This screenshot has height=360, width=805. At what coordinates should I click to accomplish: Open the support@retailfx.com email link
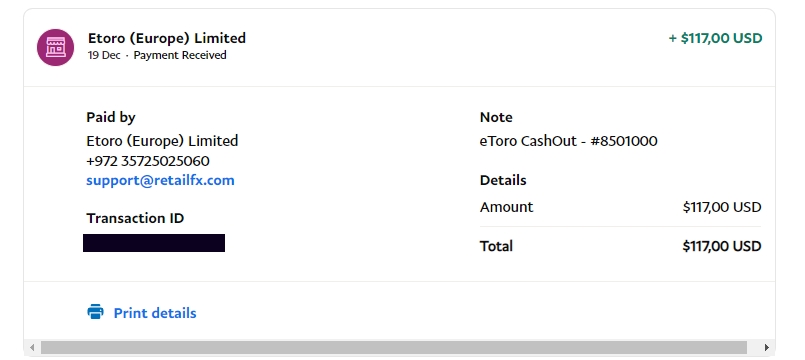tap(160, 180)
